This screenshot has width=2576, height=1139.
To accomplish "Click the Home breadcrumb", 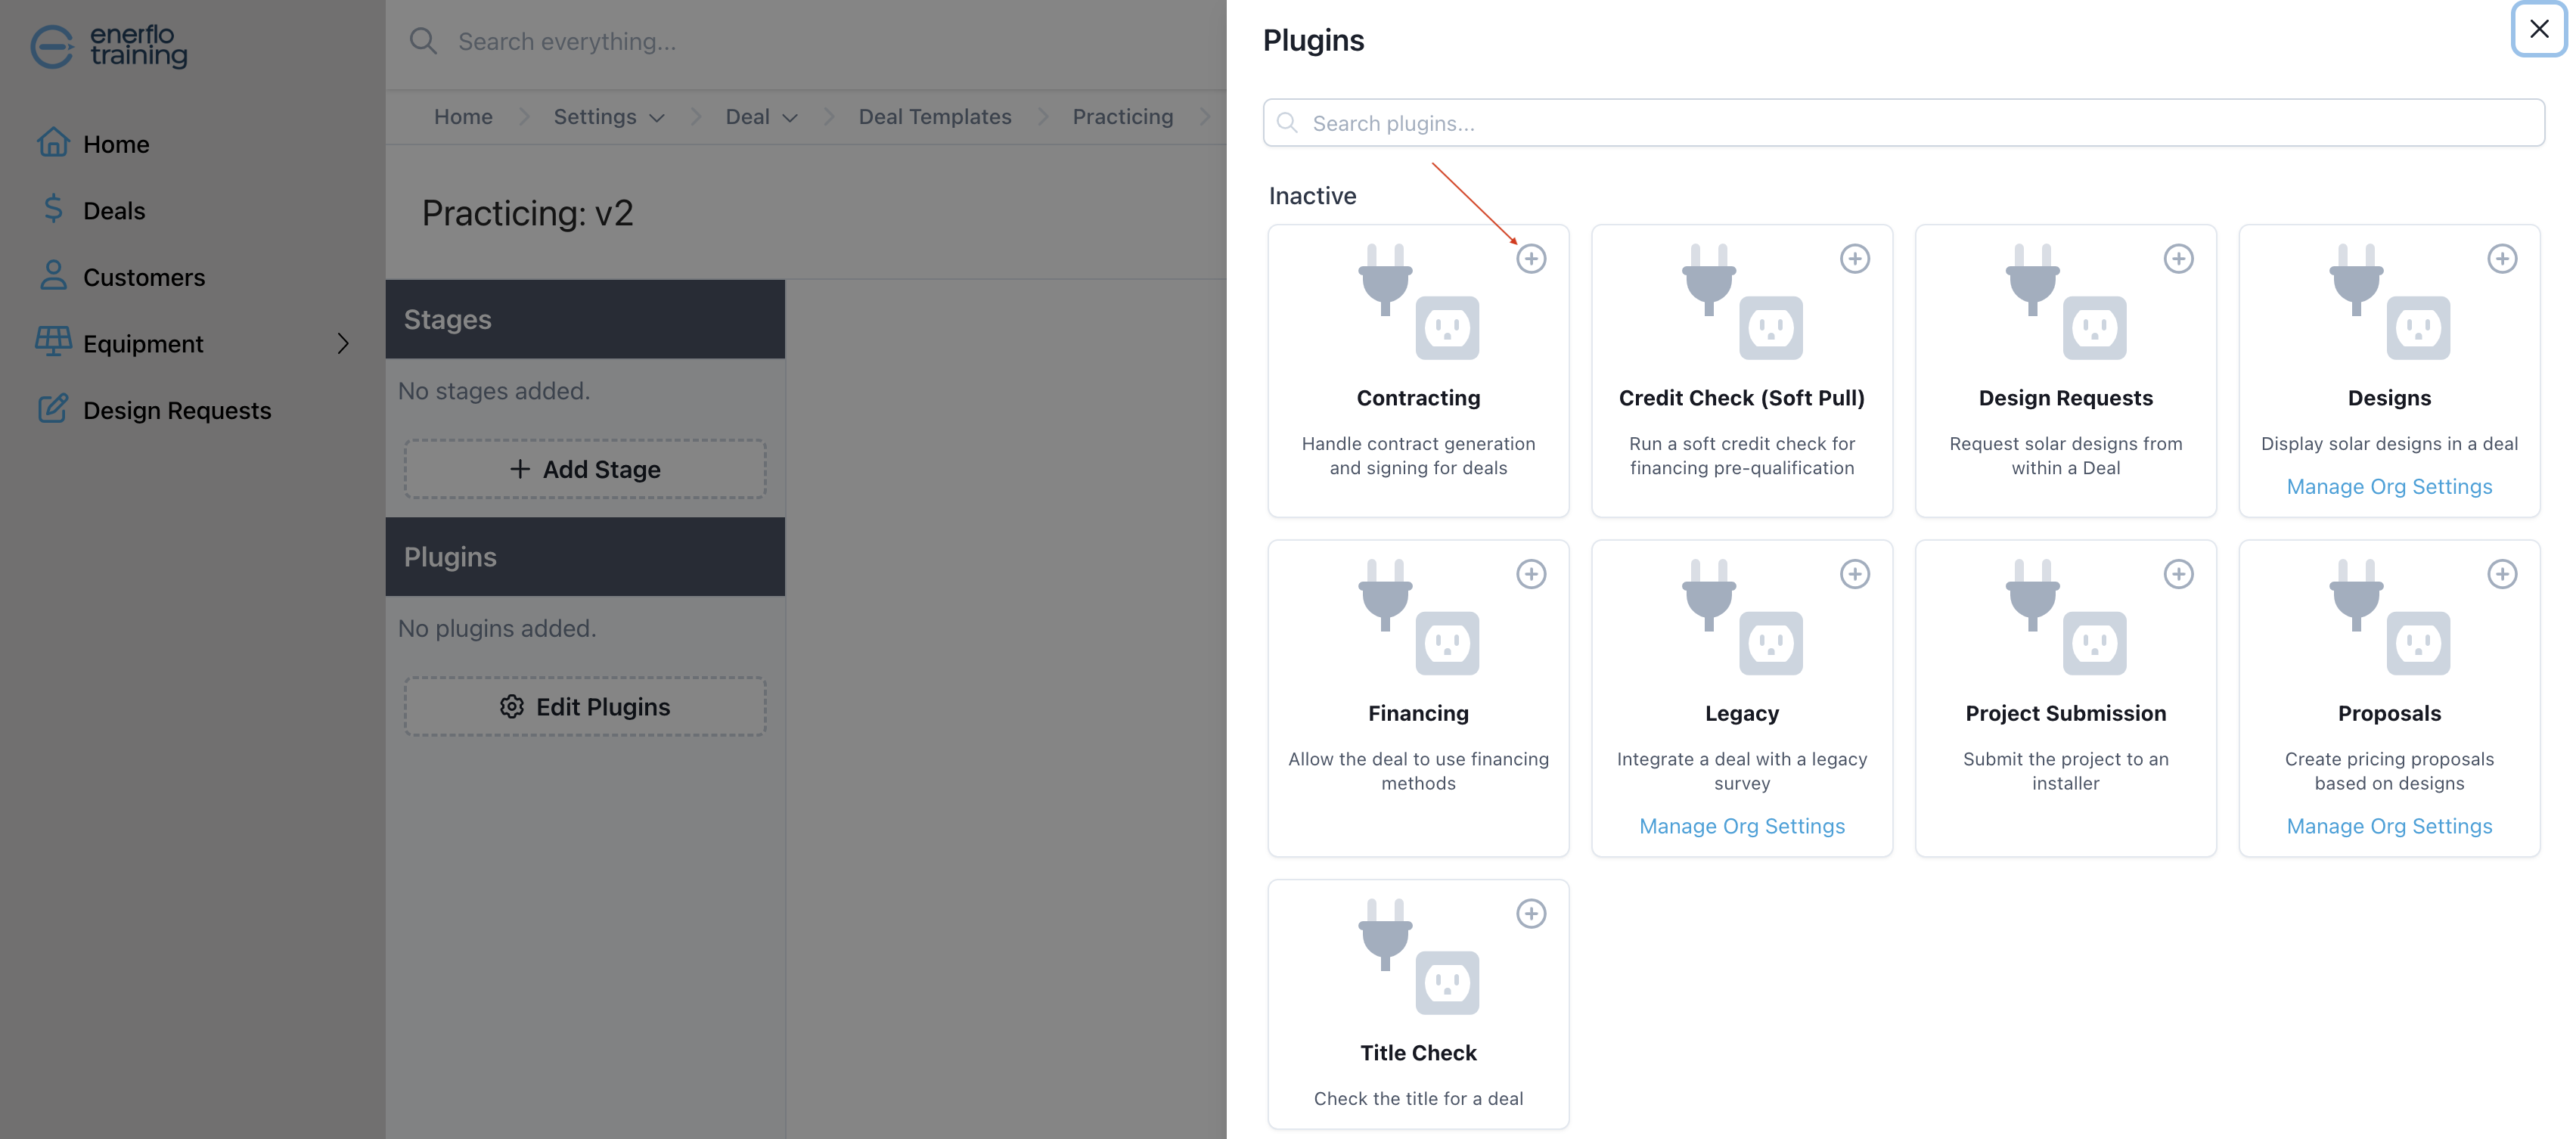I will pyautogui.click(x=463, y=117).
